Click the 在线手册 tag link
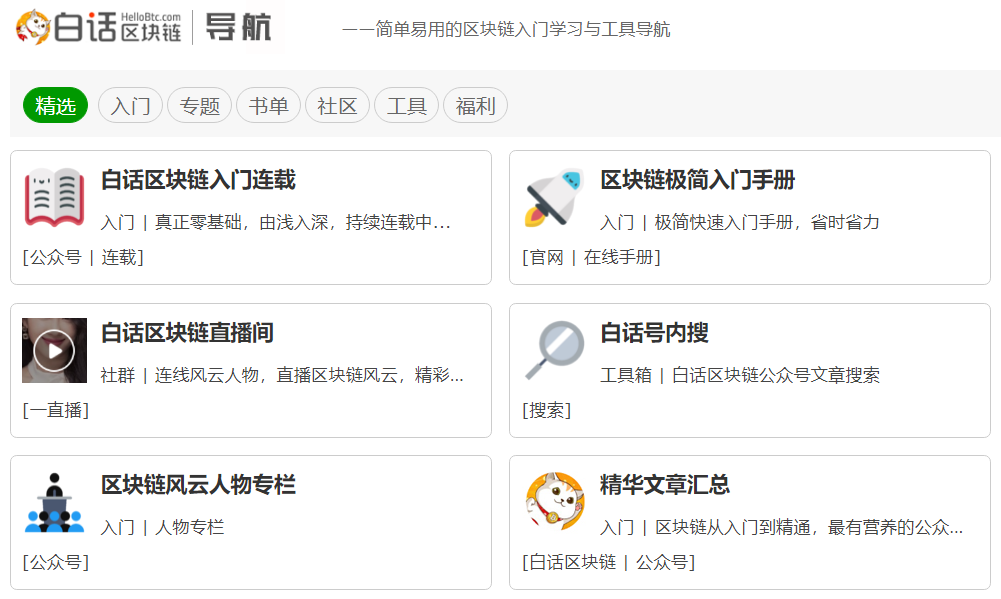The width and height of the screenshot is (1001, 599). [x=619, y=257]
